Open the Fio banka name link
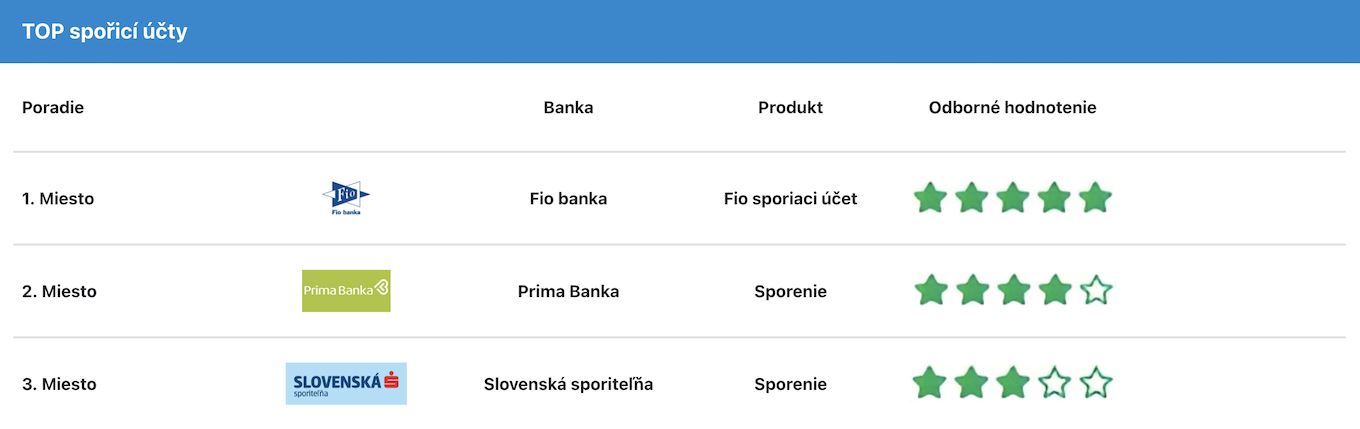The height and width of the screenshot is (429, 1360). point(568,199)
